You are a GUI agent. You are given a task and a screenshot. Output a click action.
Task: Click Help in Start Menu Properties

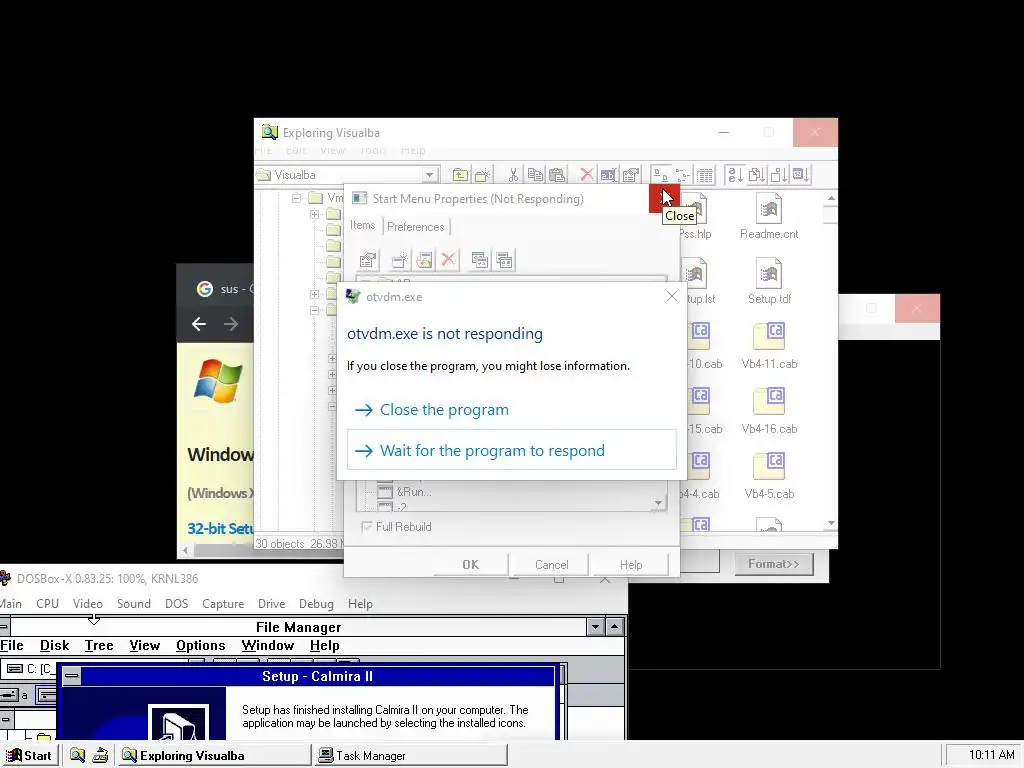pos(631,564)
